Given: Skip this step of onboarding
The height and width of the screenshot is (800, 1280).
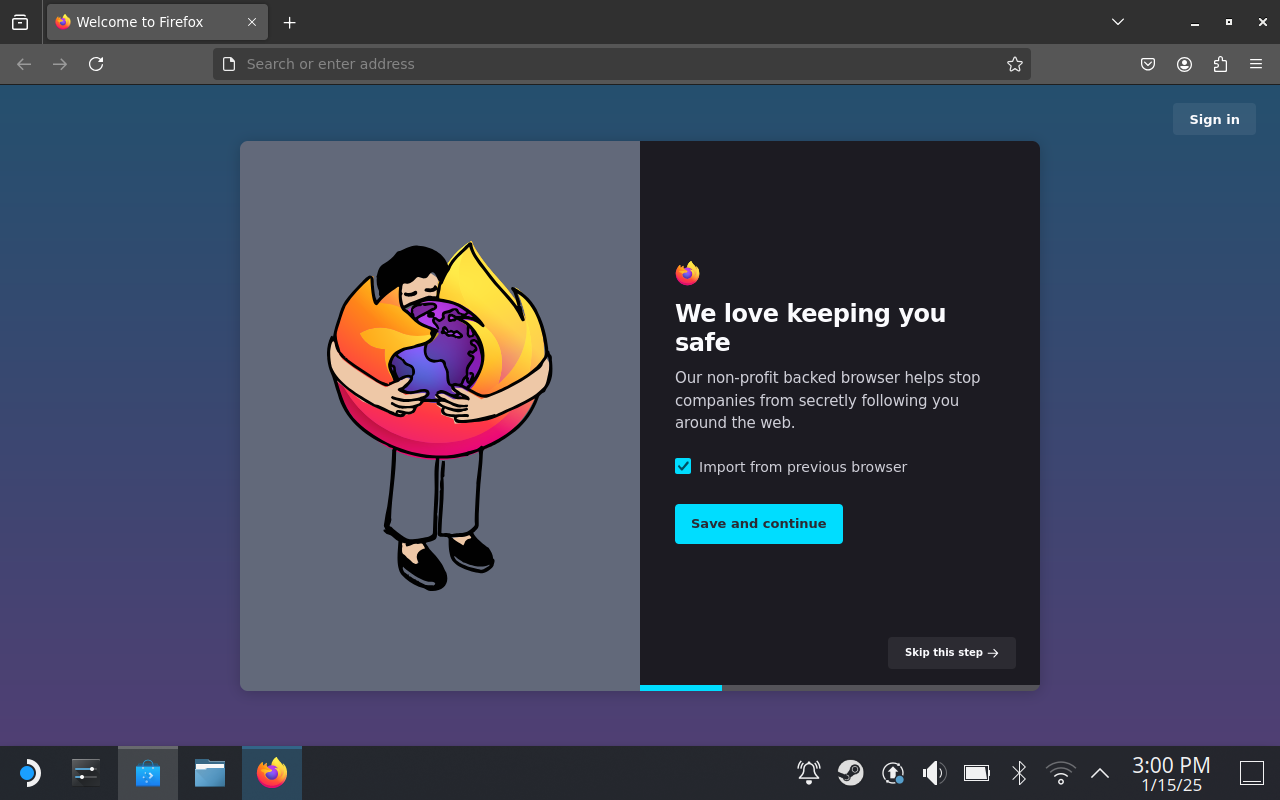Looking at the screenshot, I should [951, 652].
